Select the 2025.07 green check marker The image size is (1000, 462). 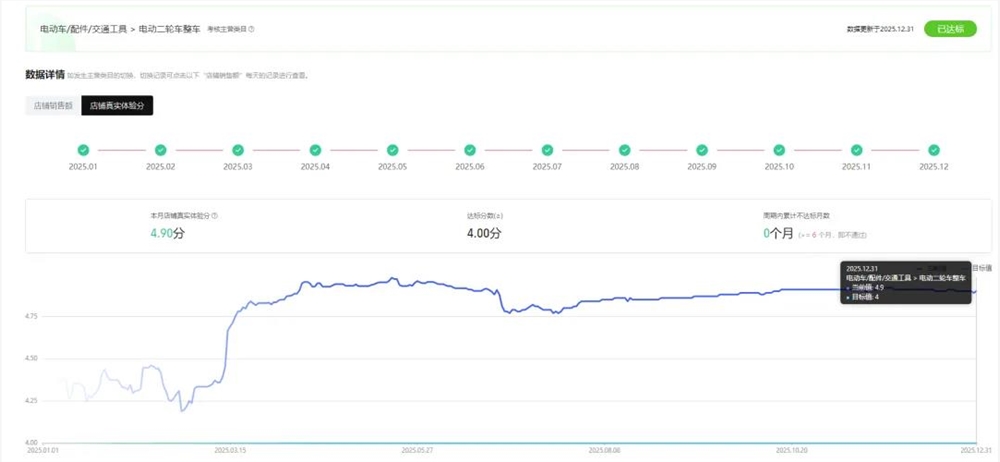[547, 150]
